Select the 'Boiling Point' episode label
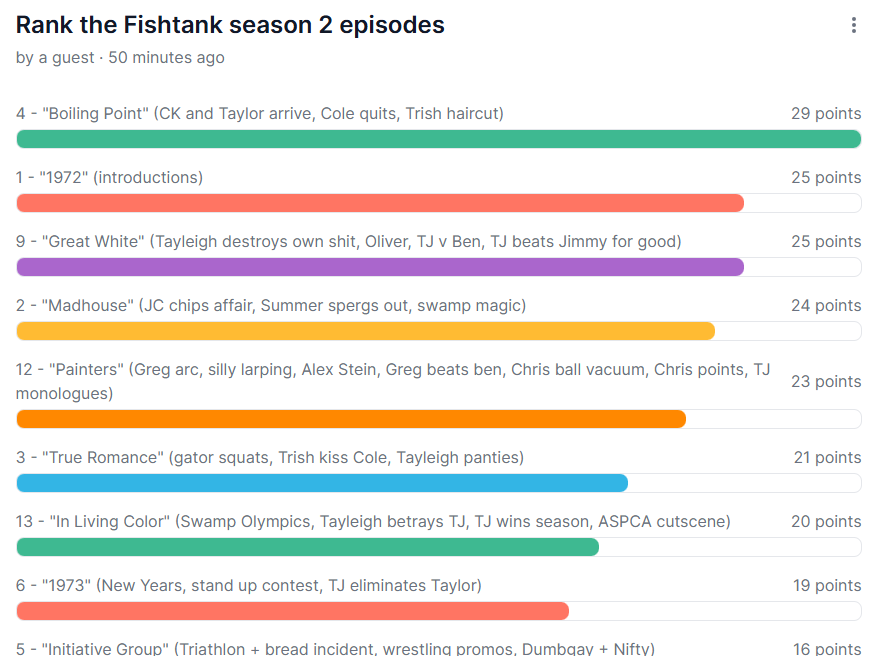Viewport: 870px width, 656px height. pos(260,114)
